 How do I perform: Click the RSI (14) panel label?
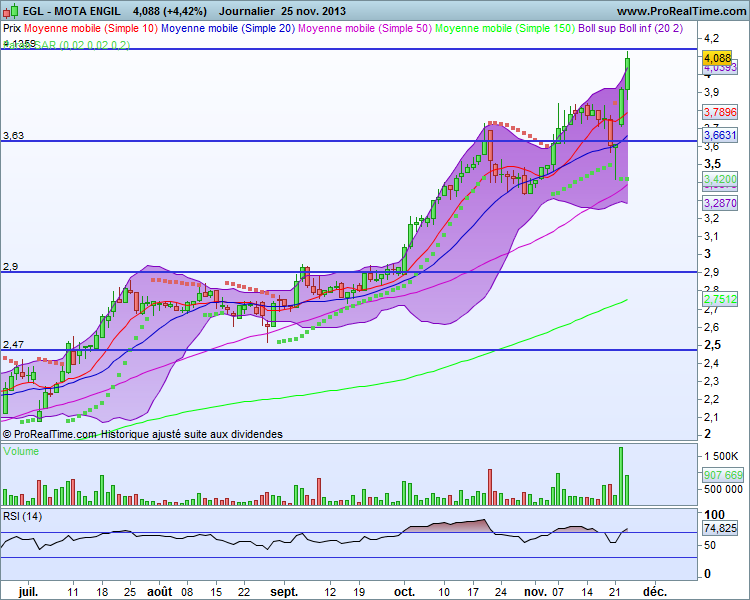click(22, 516)
